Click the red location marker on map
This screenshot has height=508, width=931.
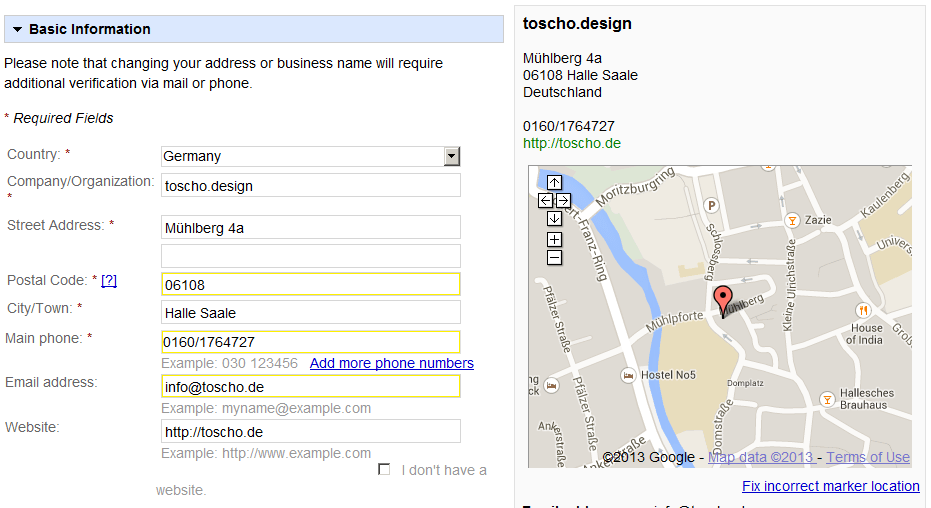click(x=723, y=301)
